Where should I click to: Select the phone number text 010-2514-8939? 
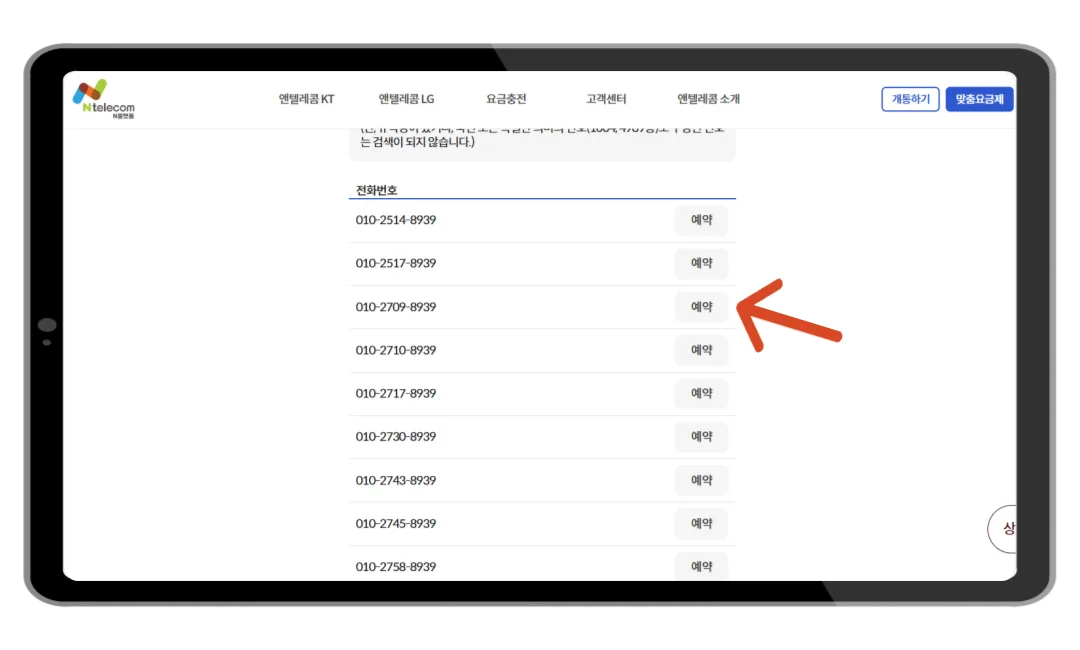coord(396,220)
